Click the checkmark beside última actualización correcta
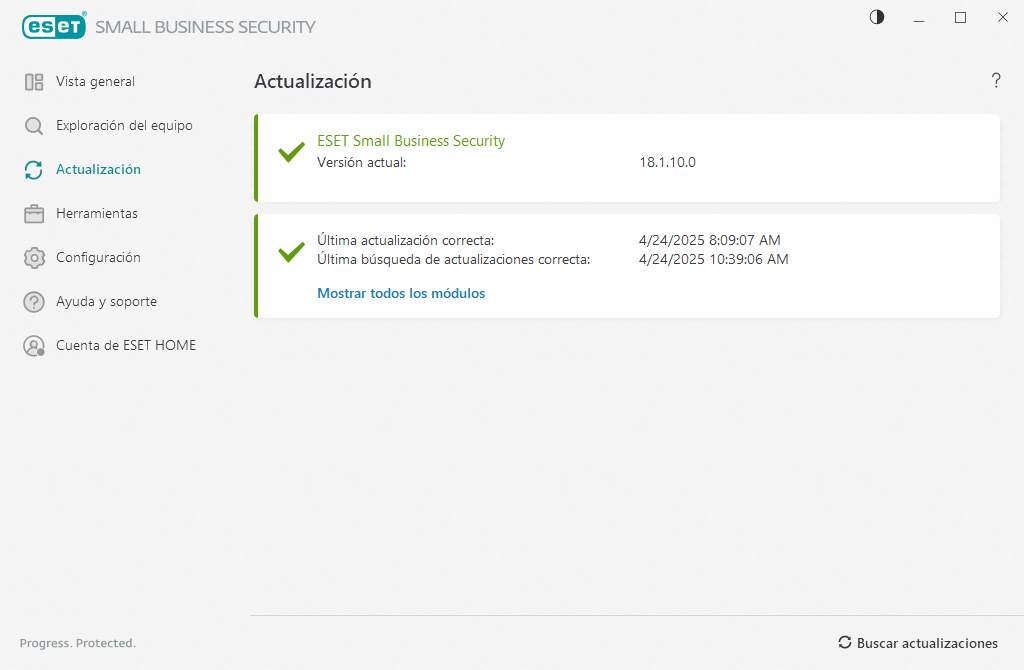 [291, 250]
